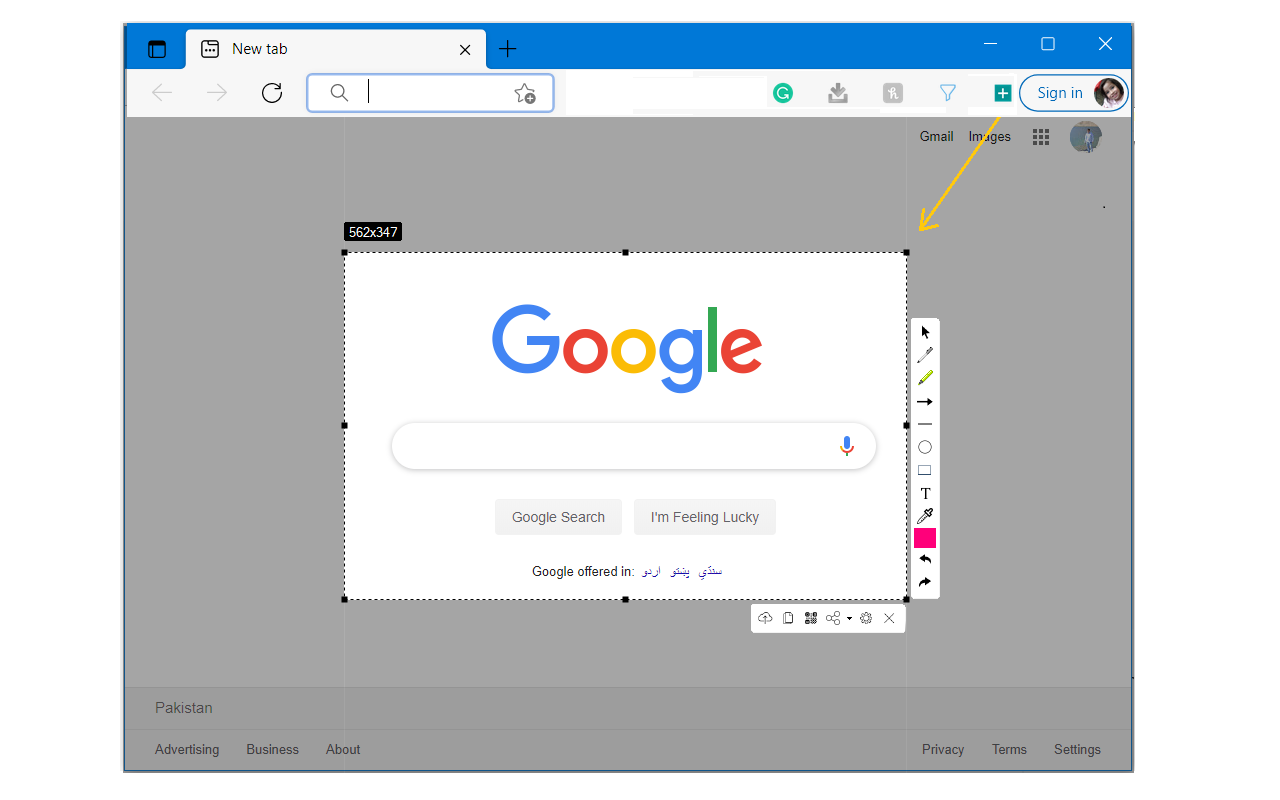The image size is (1280, 800).
Task: Click inside the address bar
Action: (430, 93)
